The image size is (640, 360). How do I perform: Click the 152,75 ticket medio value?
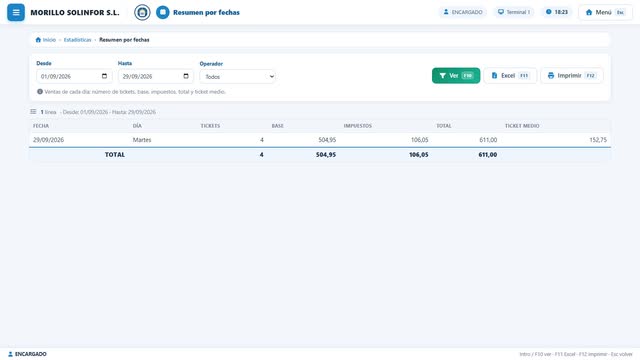click(x=598, y=140)
